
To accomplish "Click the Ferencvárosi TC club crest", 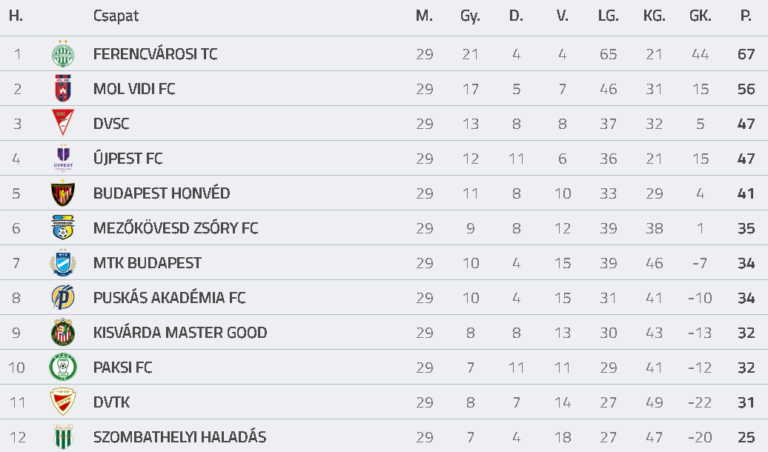I will coord(63,54).
